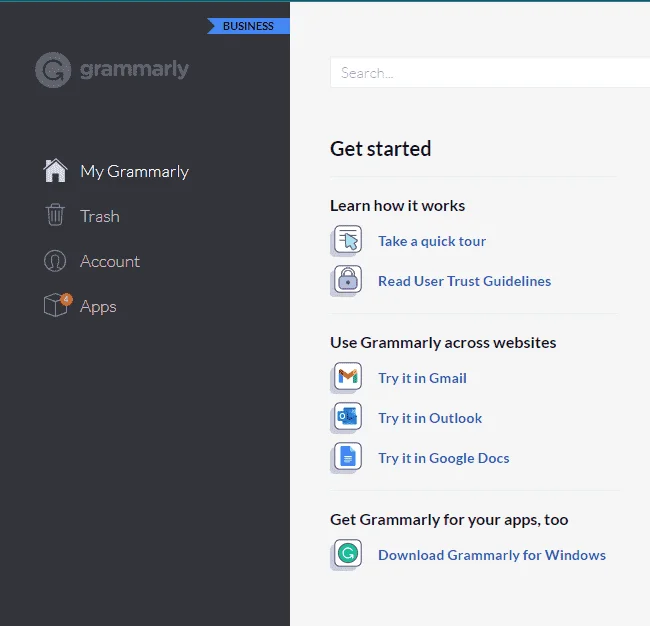
Task: Click the Grammarly logo icon
Action: pyautogui.click(x=53, y=70)
